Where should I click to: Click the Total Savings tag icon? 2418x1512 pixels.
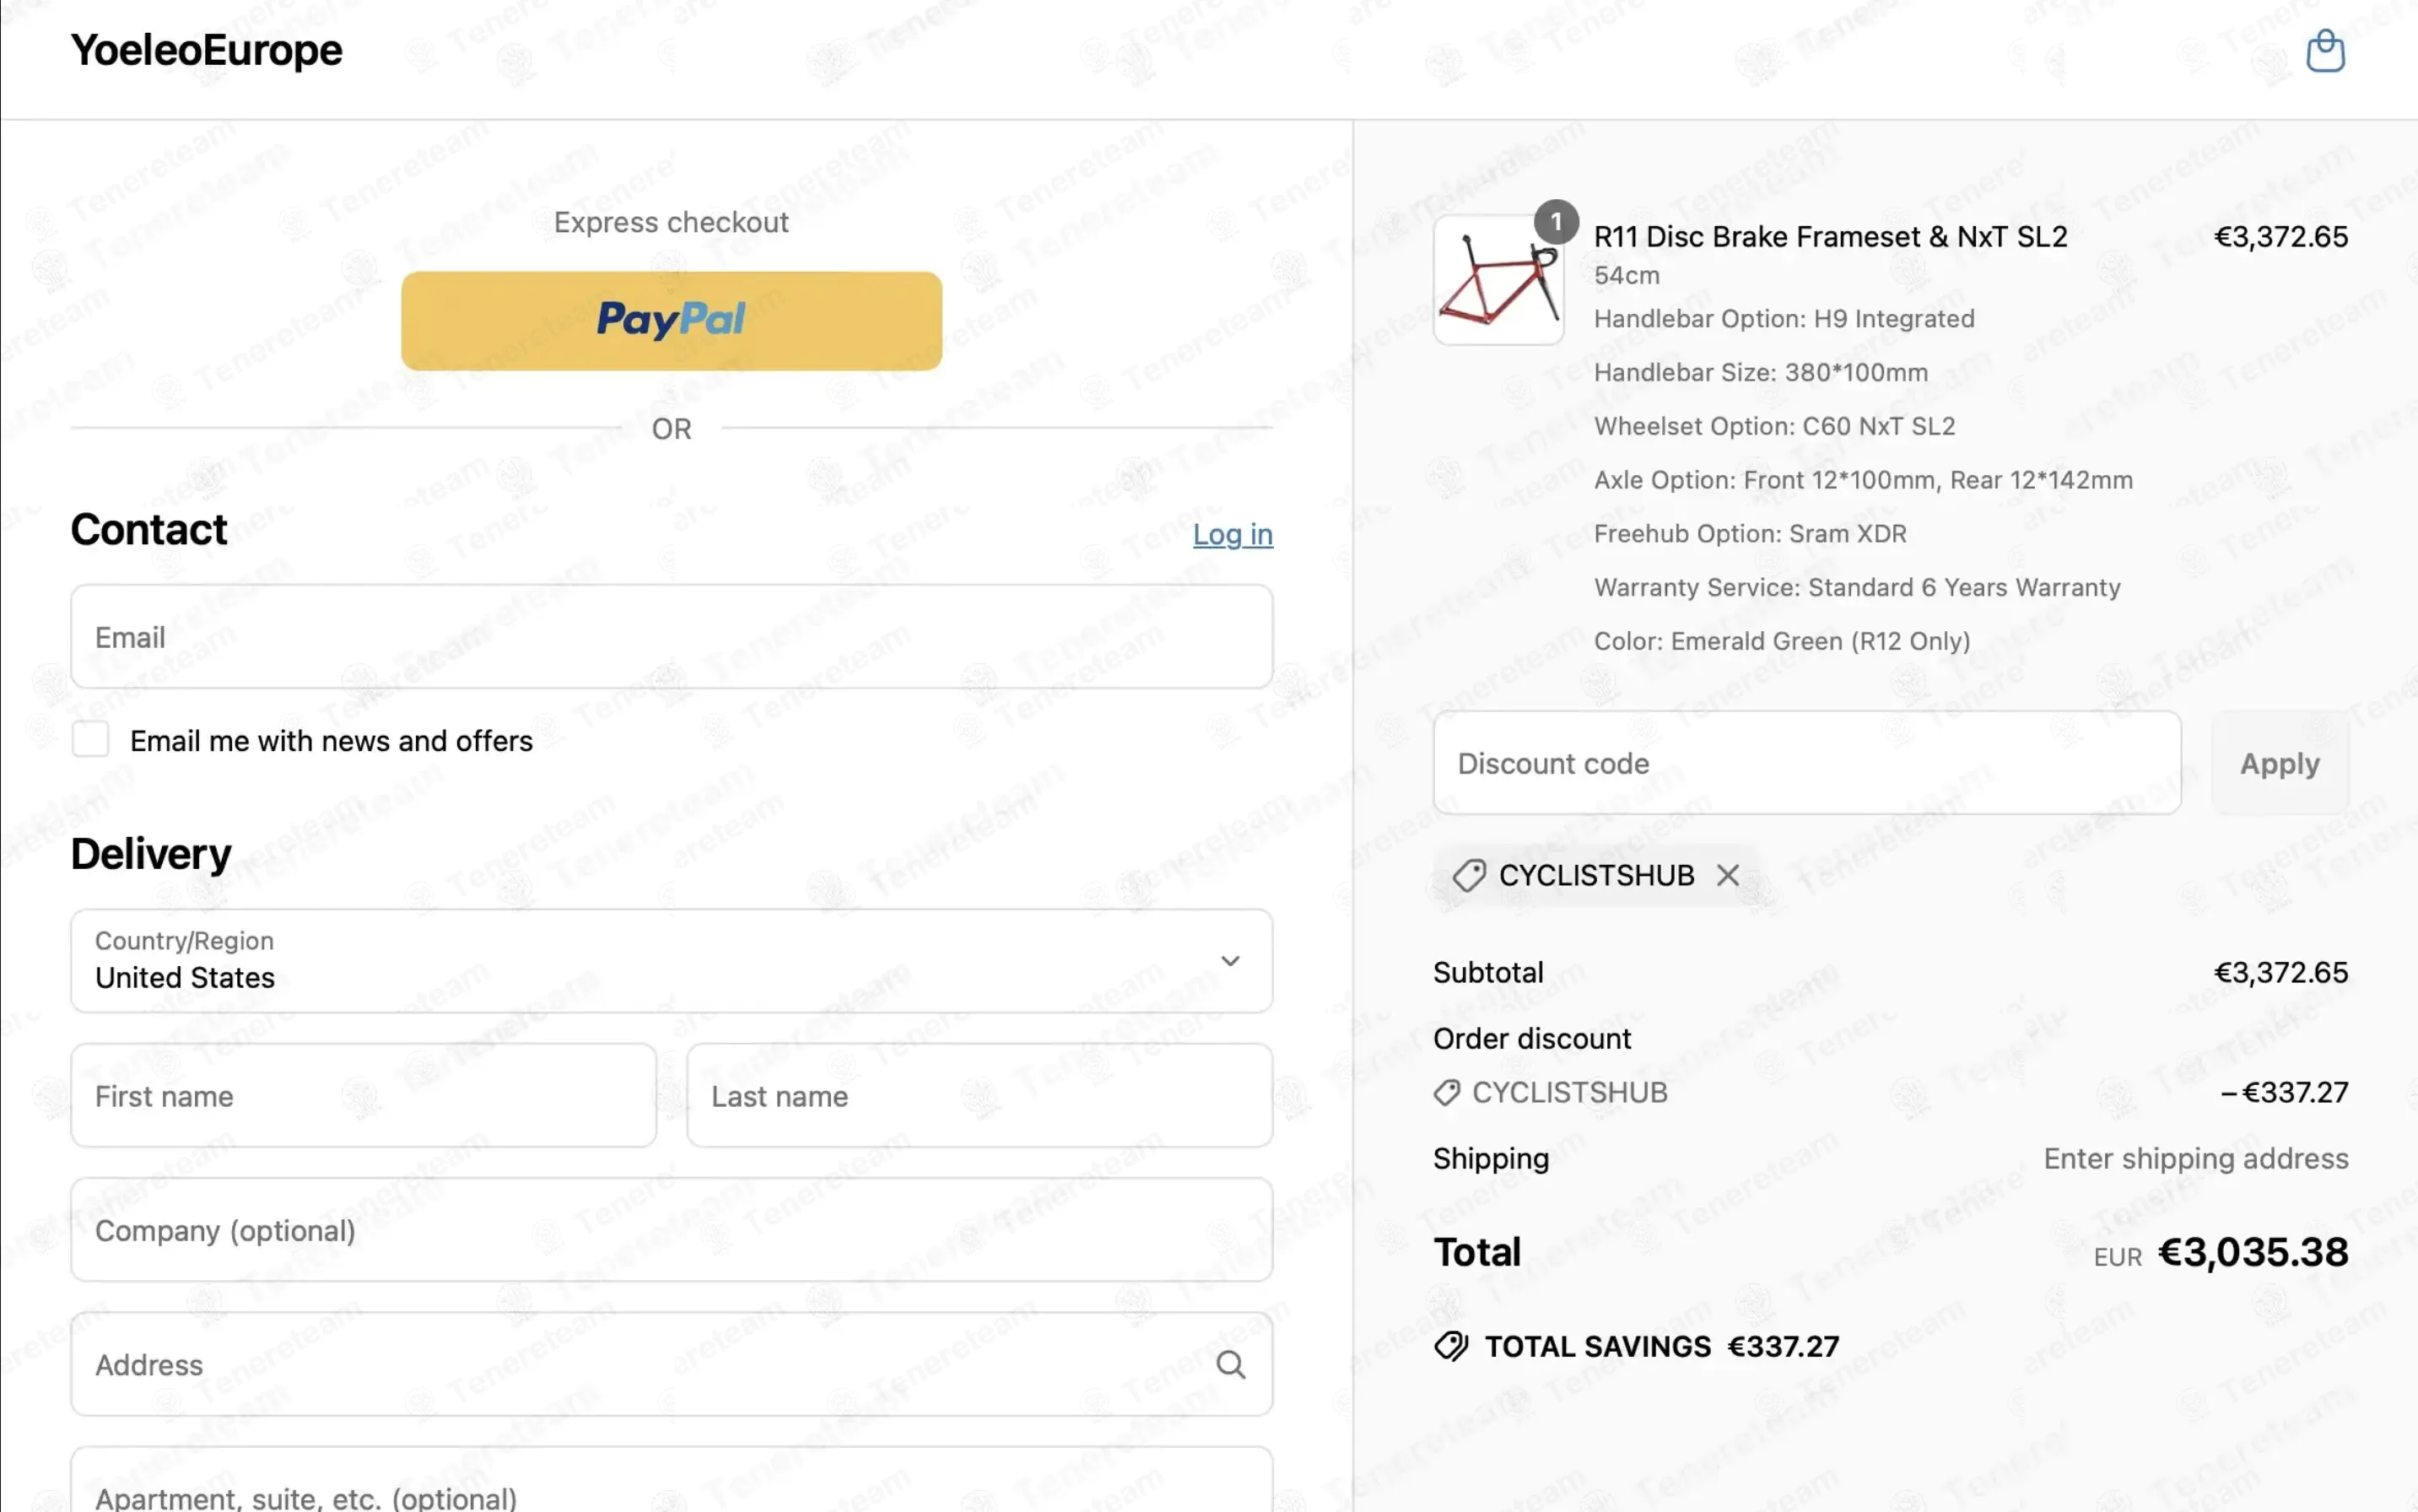pyautogui.click(x=1450, y=1346)
